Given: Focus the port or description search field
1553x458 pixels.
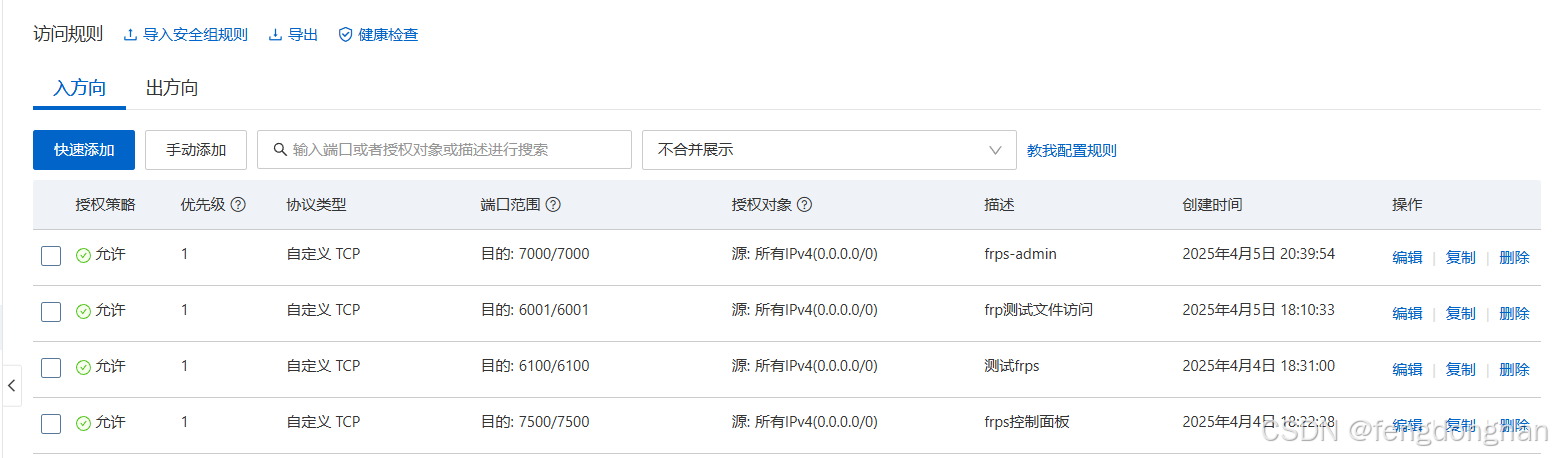Looking at the screenshot, I should pyautogui.click(x=444, y=150).
